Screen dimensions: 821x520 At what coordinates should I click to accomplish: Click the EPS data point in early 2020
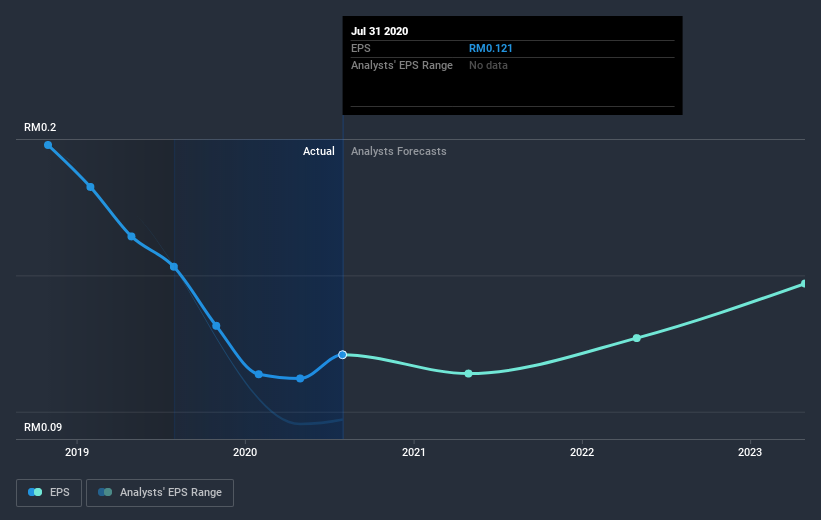point(259,374)
